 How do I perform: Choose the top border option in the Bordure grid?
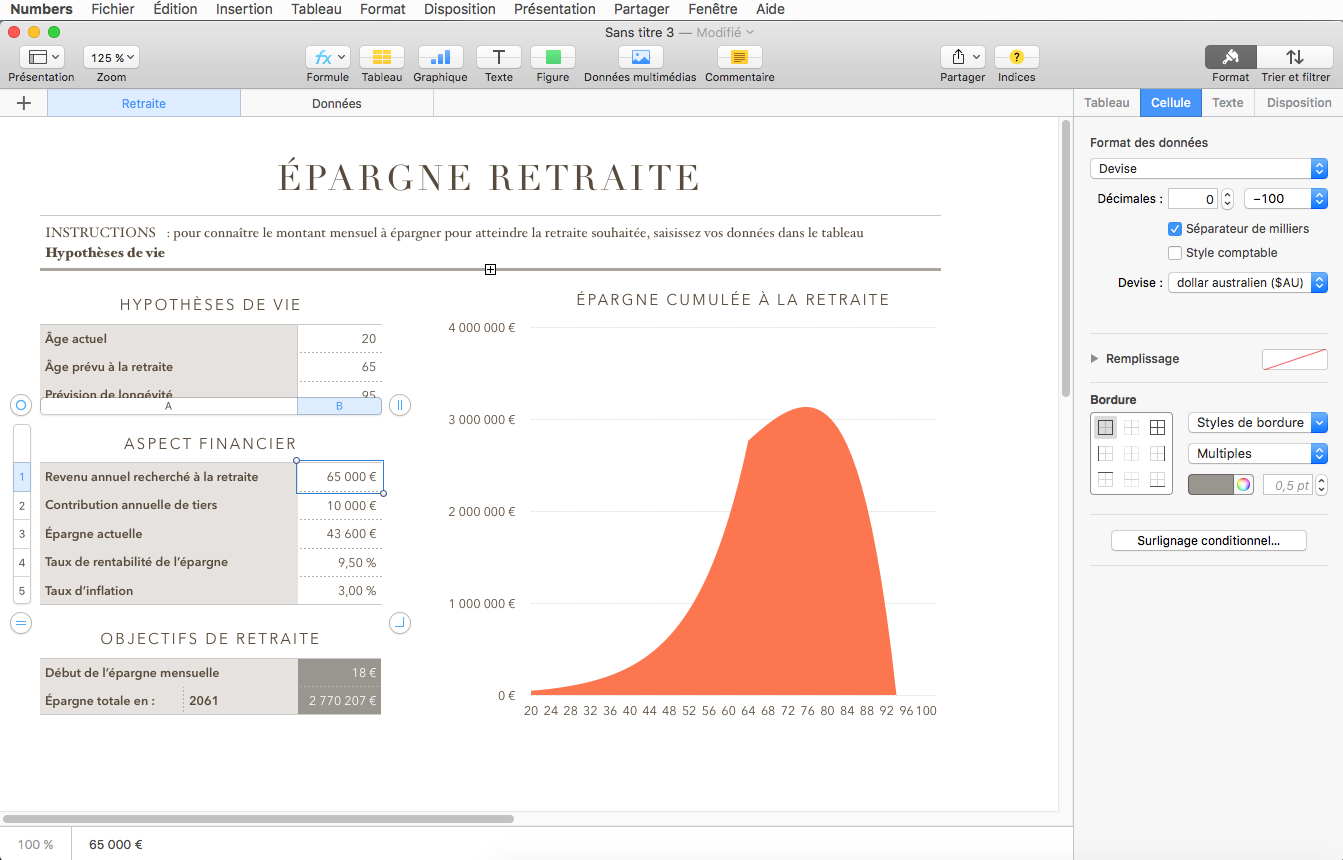[1105, 480]
